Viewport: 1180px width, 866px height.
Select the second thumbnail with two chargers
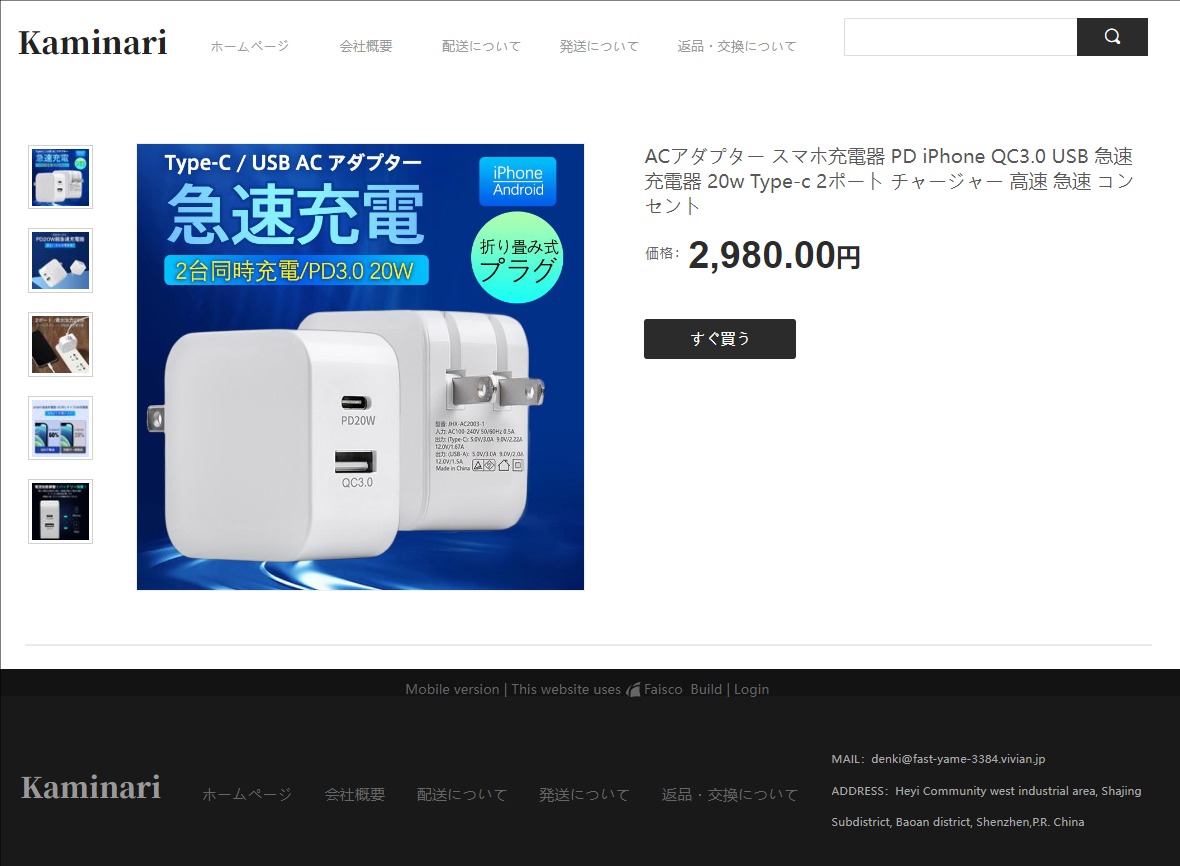[60, 260]
